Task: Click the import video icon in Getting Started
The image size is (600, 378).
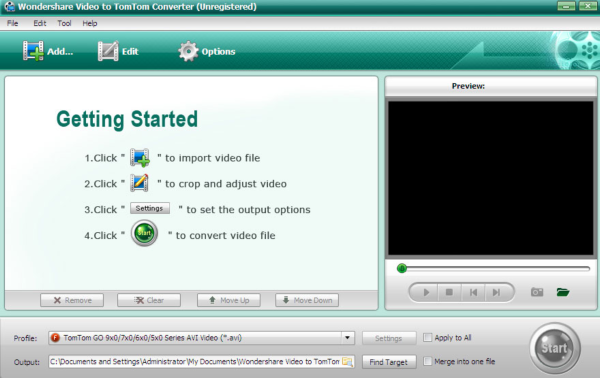Action: point(140,157)
